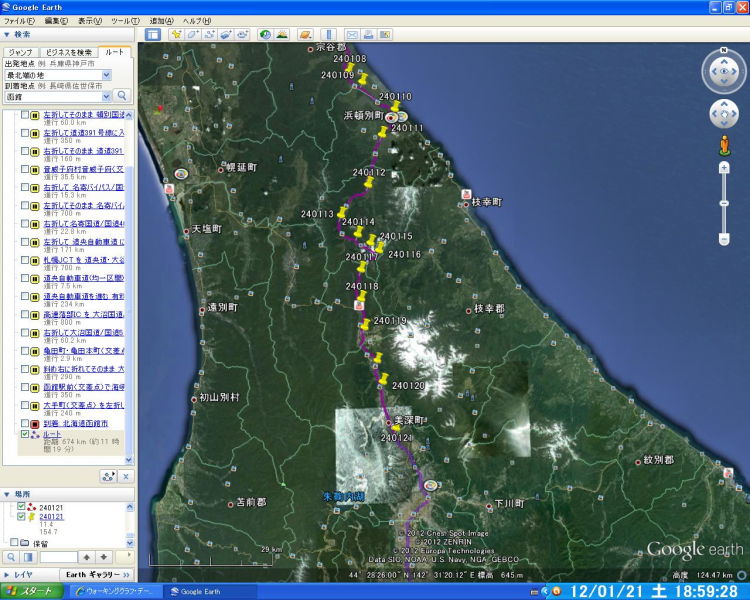Toggle sunlight across the landscape
The image size is (750, 600).
point(282,34)
